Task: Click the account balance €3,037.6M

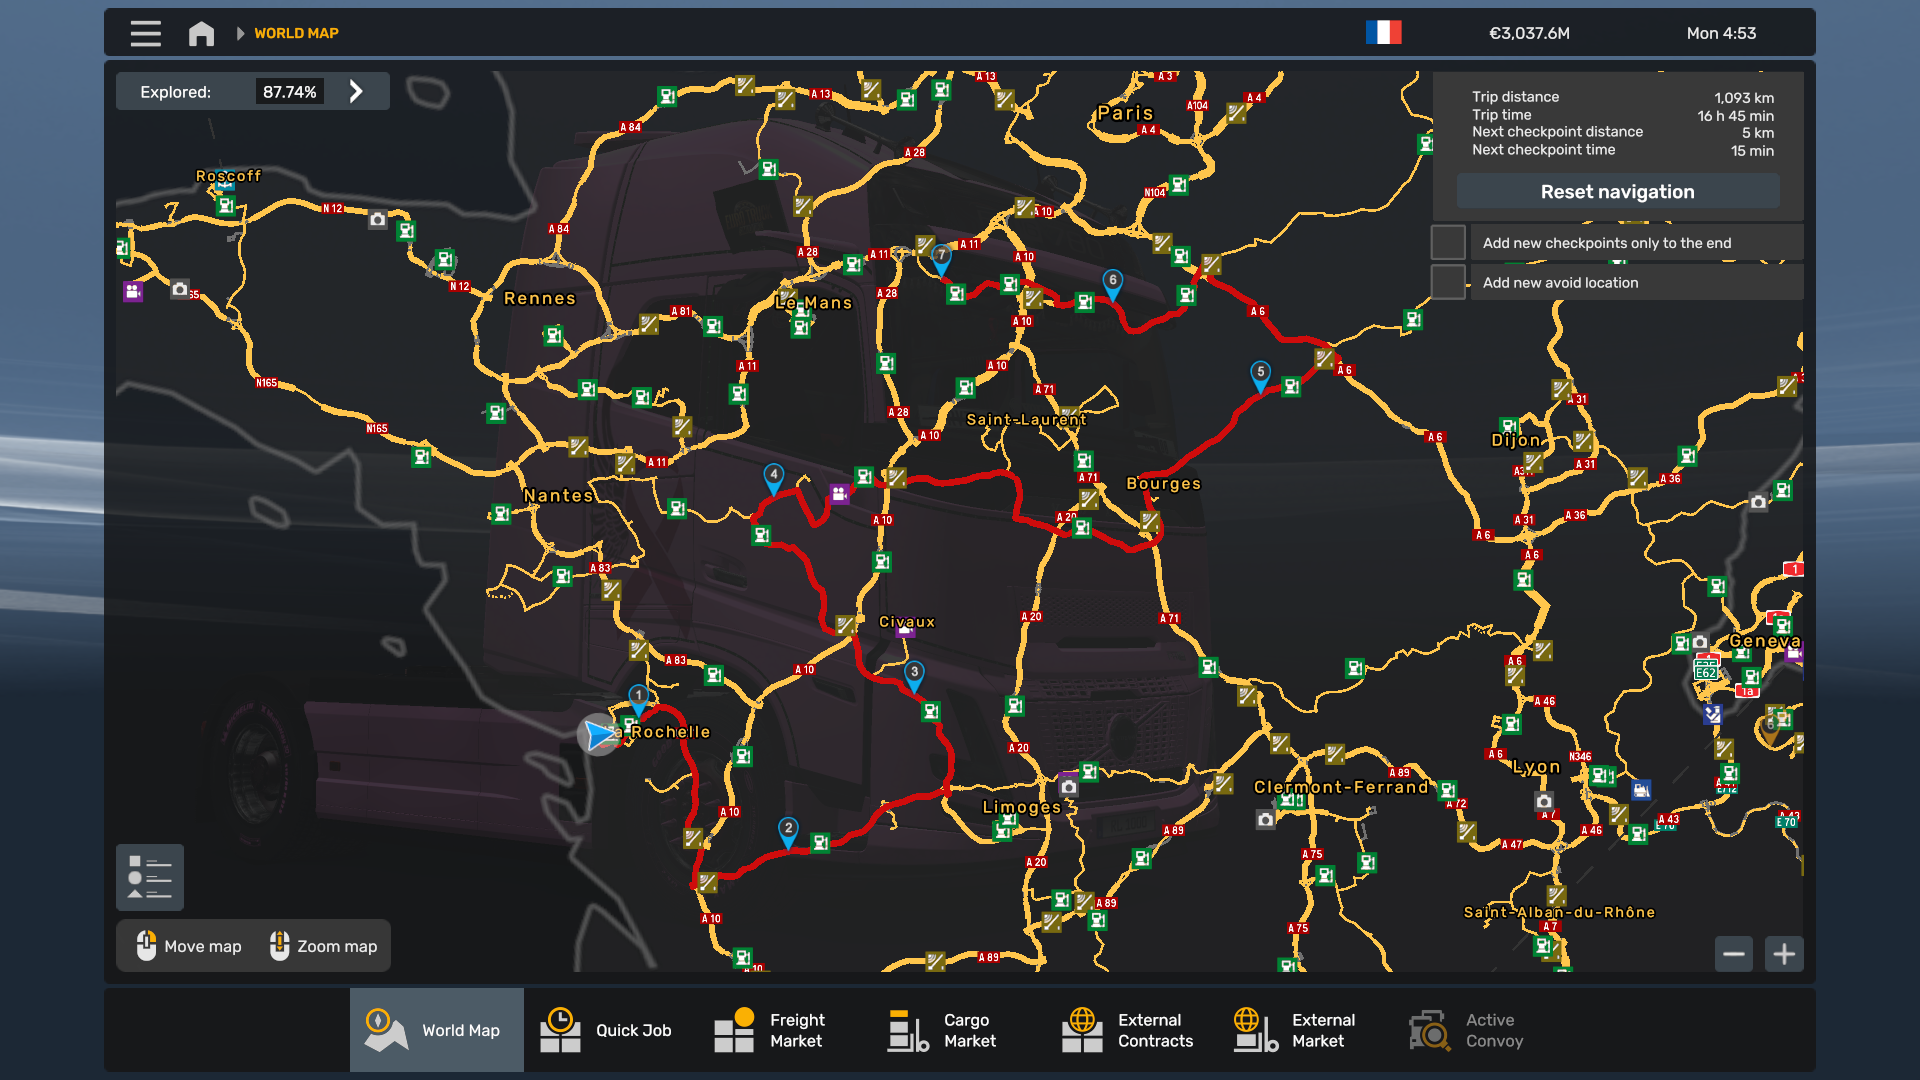Action: click(1529, 33)
